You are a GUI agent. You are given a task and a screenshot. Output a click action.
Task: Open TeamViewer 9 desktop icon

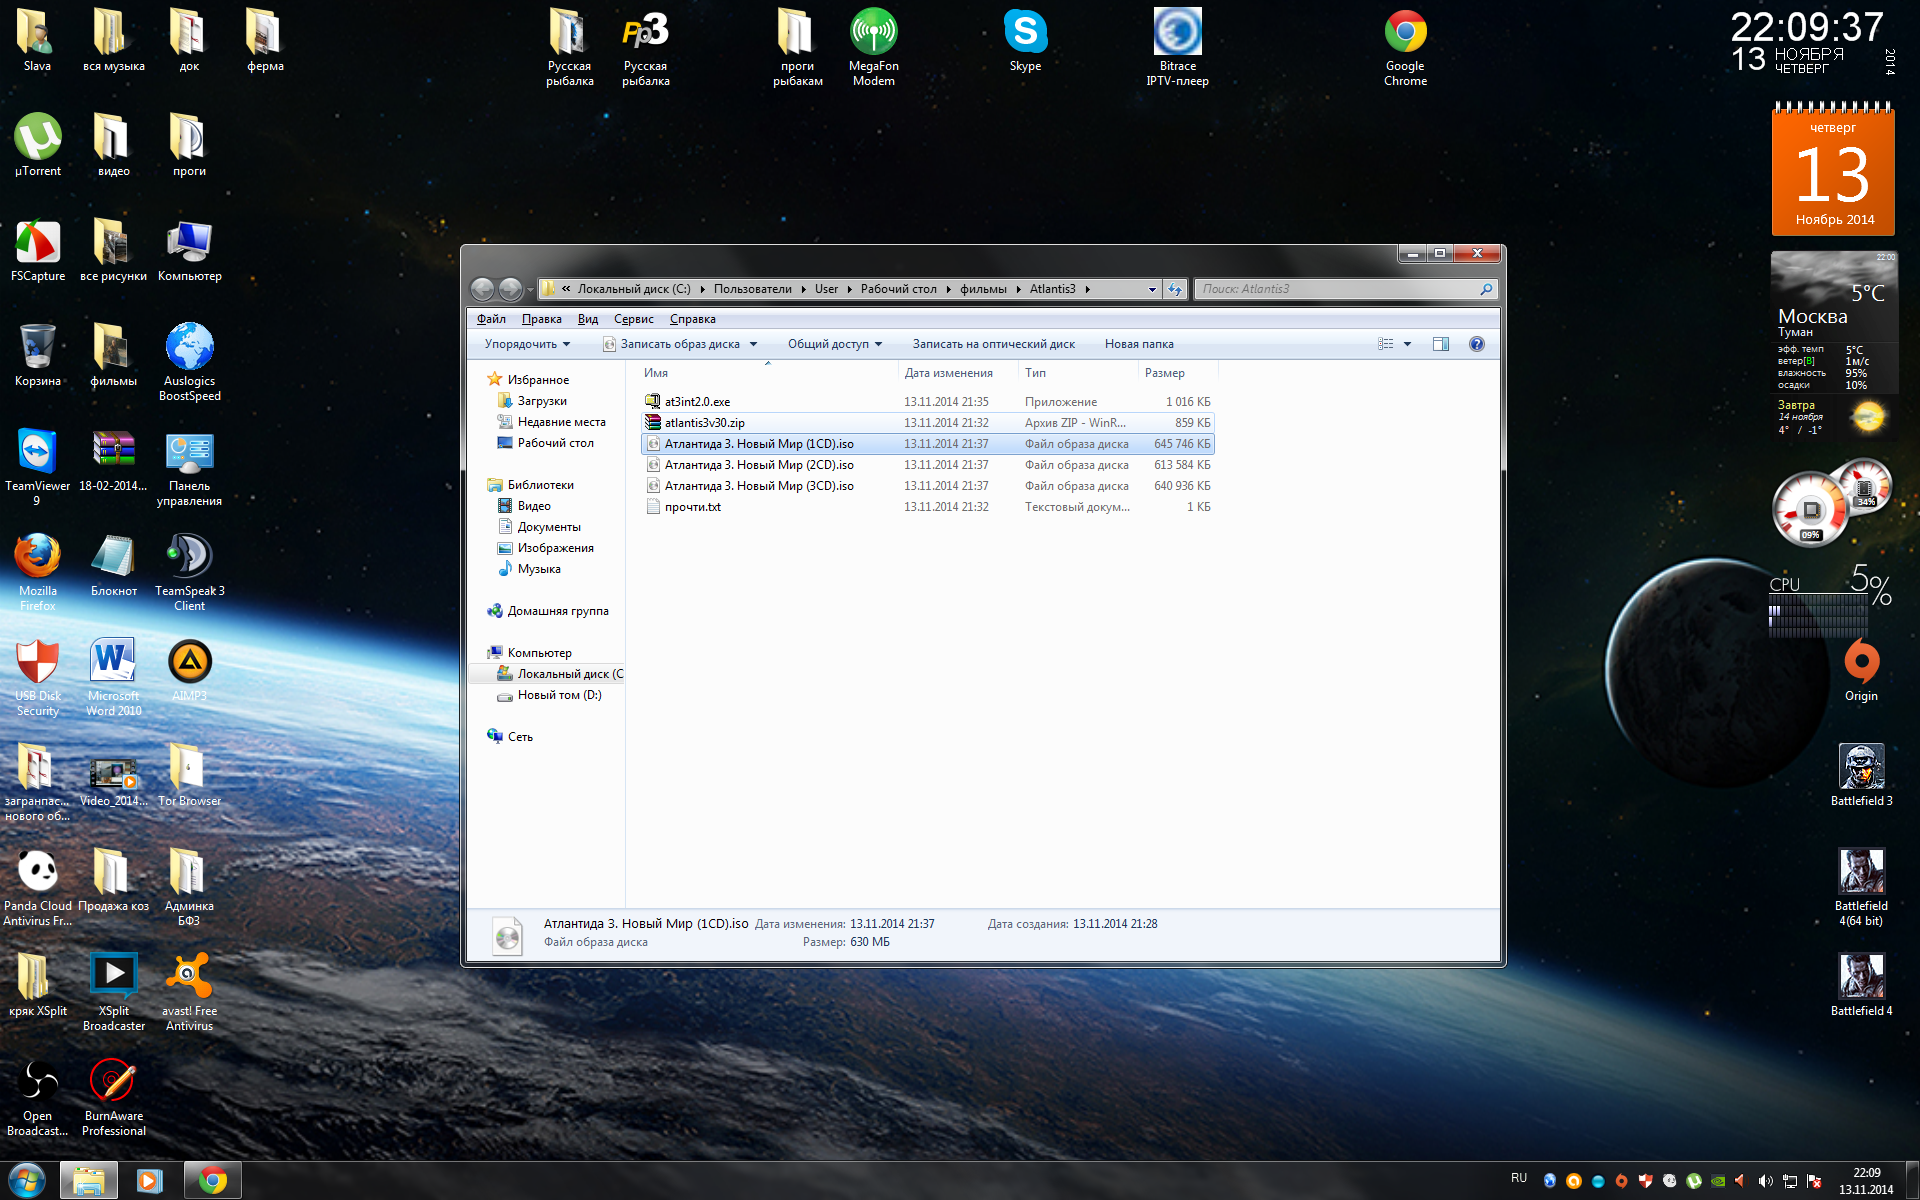[38, 468]
